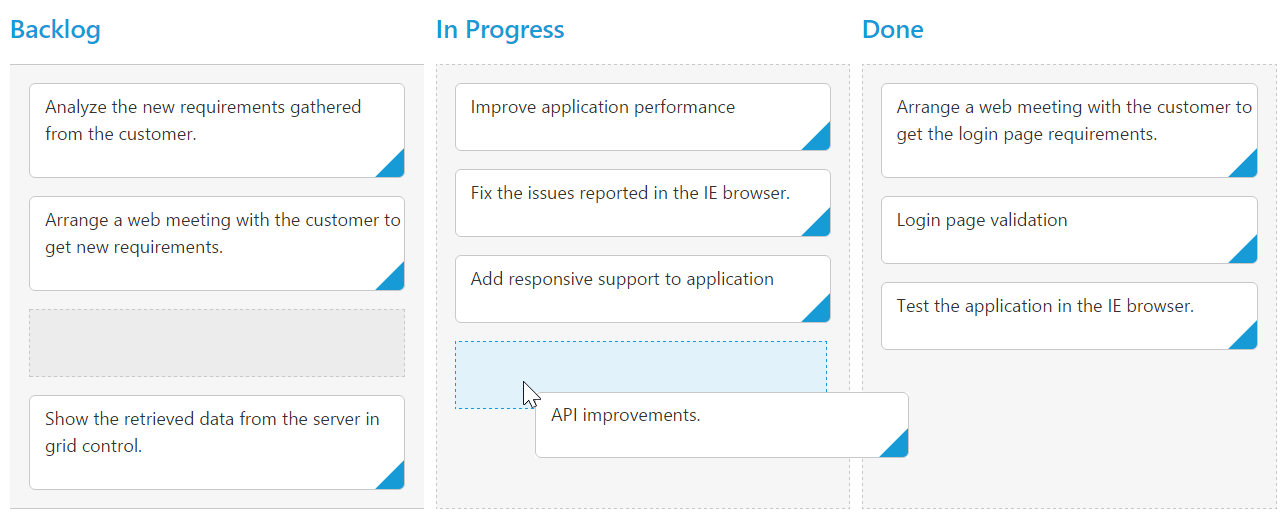The height and width of the screenshot is (515, 1284).
Task: Click blue corner triangle on 'Login page validation' card
Action: click(1247, 254)
